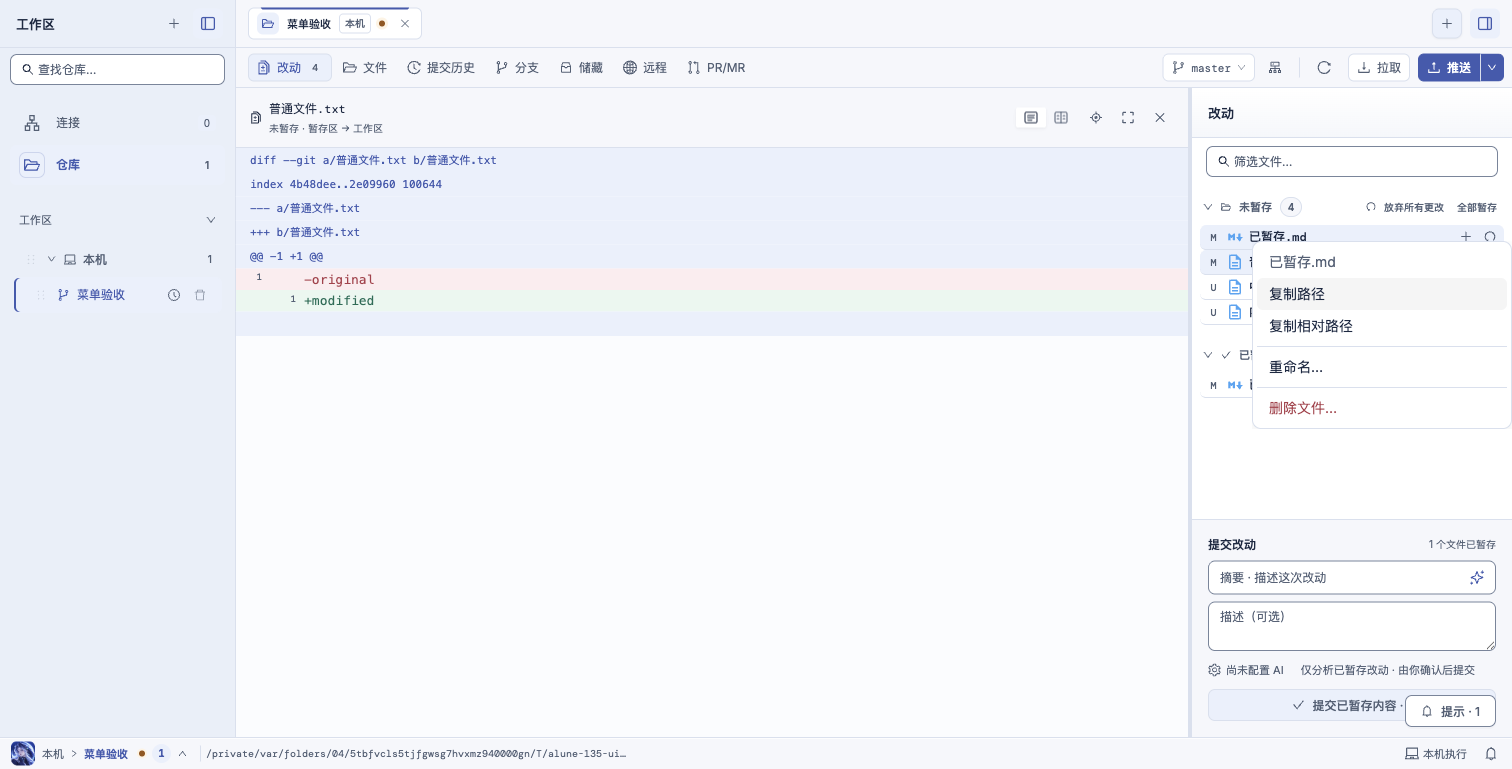Discard changes of 已暂存.md via revert icon
The image size is (1512, 769).
point(1490,237)
